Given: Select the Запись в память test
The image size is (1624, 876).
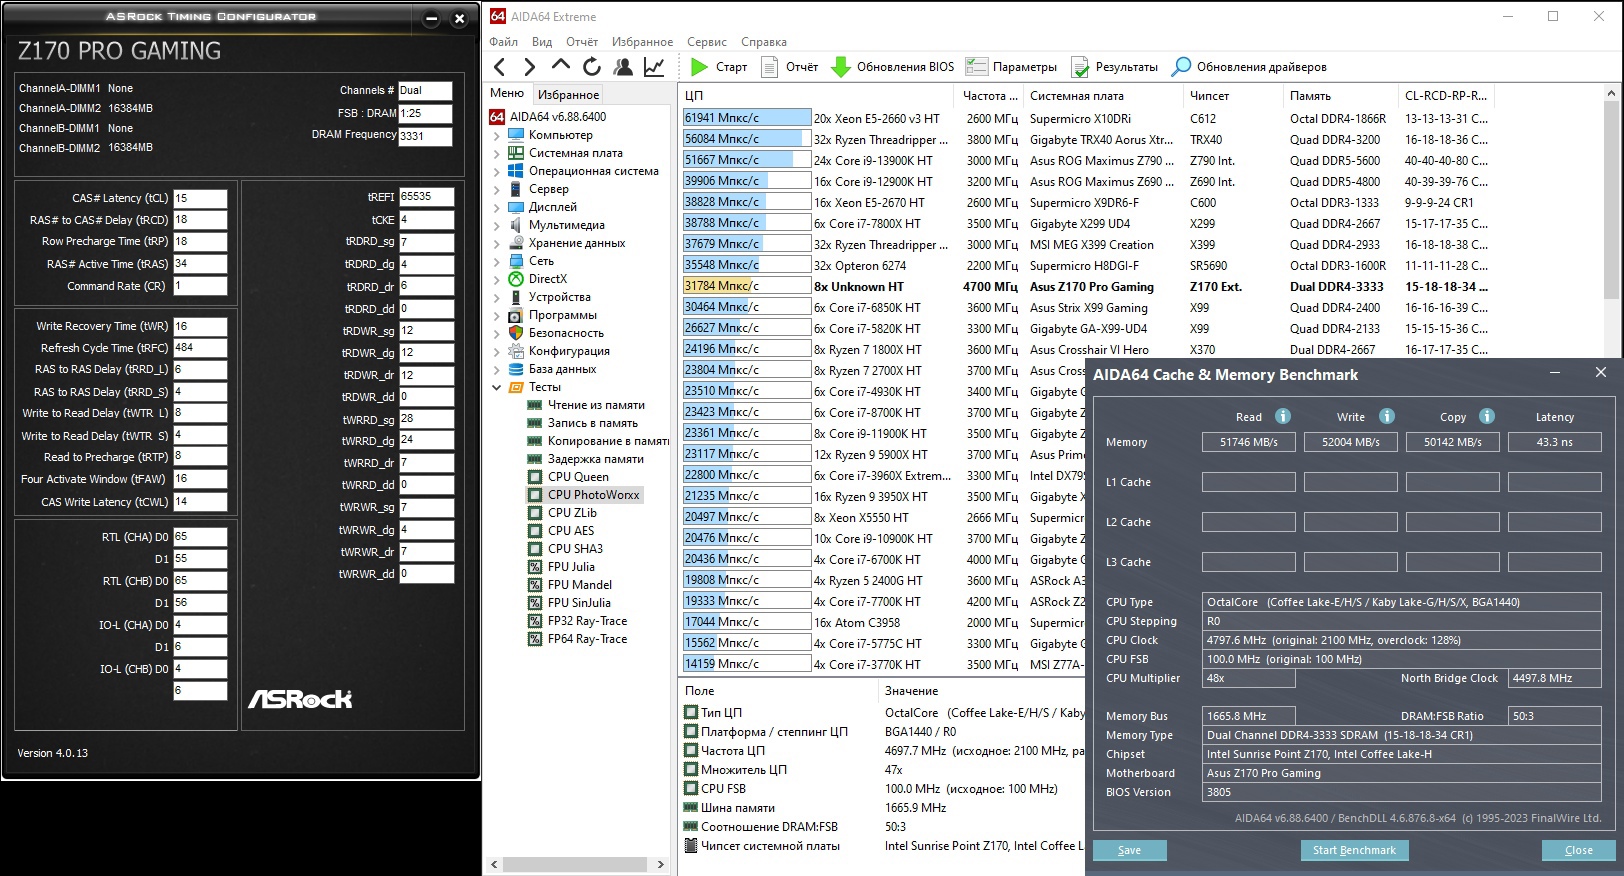Looking at the screenshot, I should tap(592, 423).
